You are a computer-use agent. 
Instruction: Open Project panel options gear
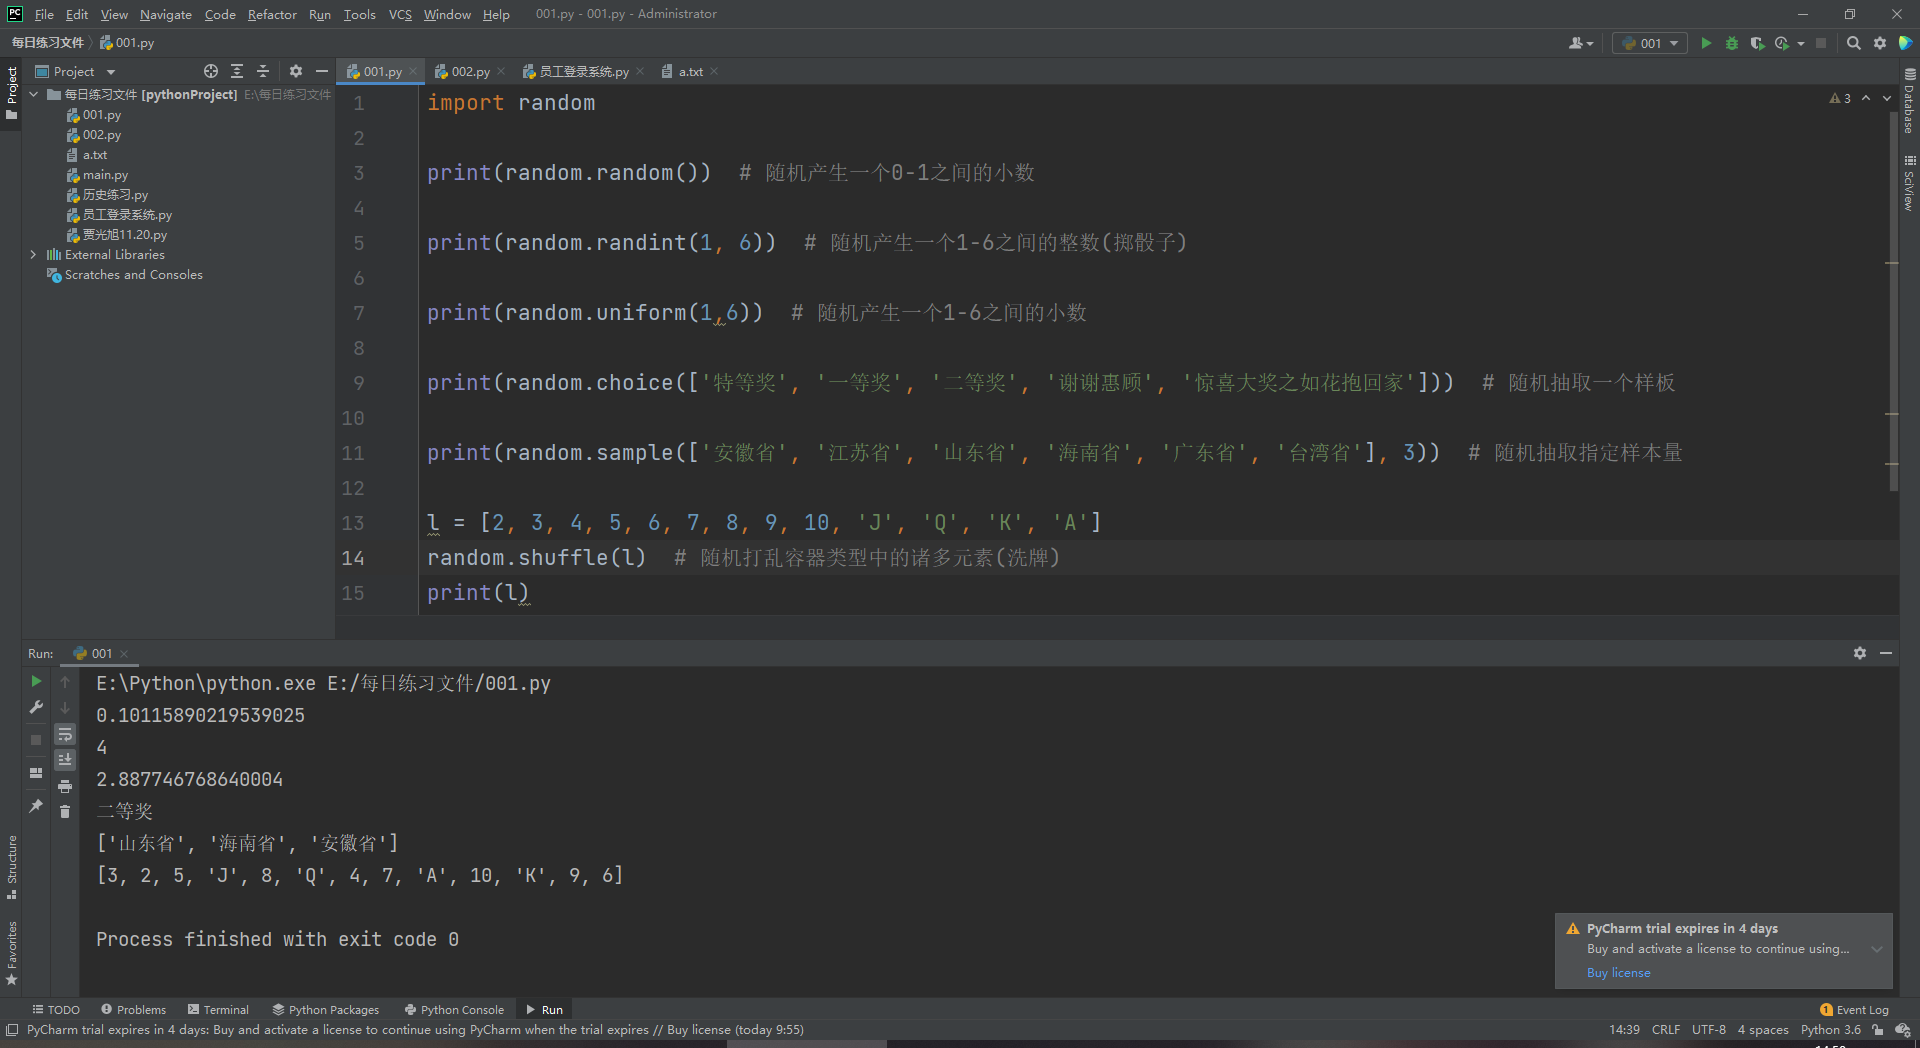(295, 71)
